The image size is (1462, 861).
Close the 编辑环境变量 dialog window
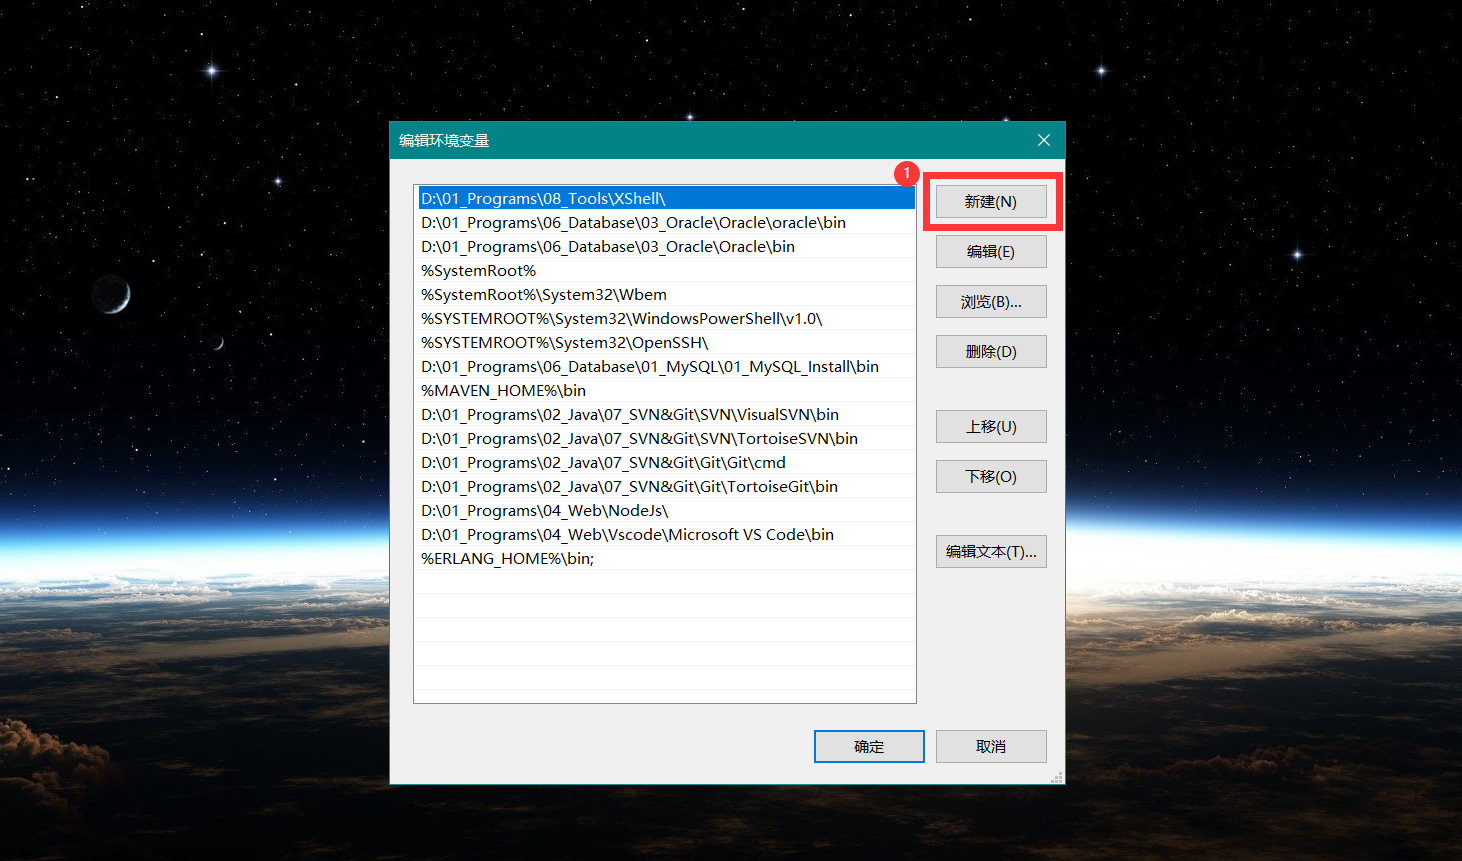[x=1043, y=141]
